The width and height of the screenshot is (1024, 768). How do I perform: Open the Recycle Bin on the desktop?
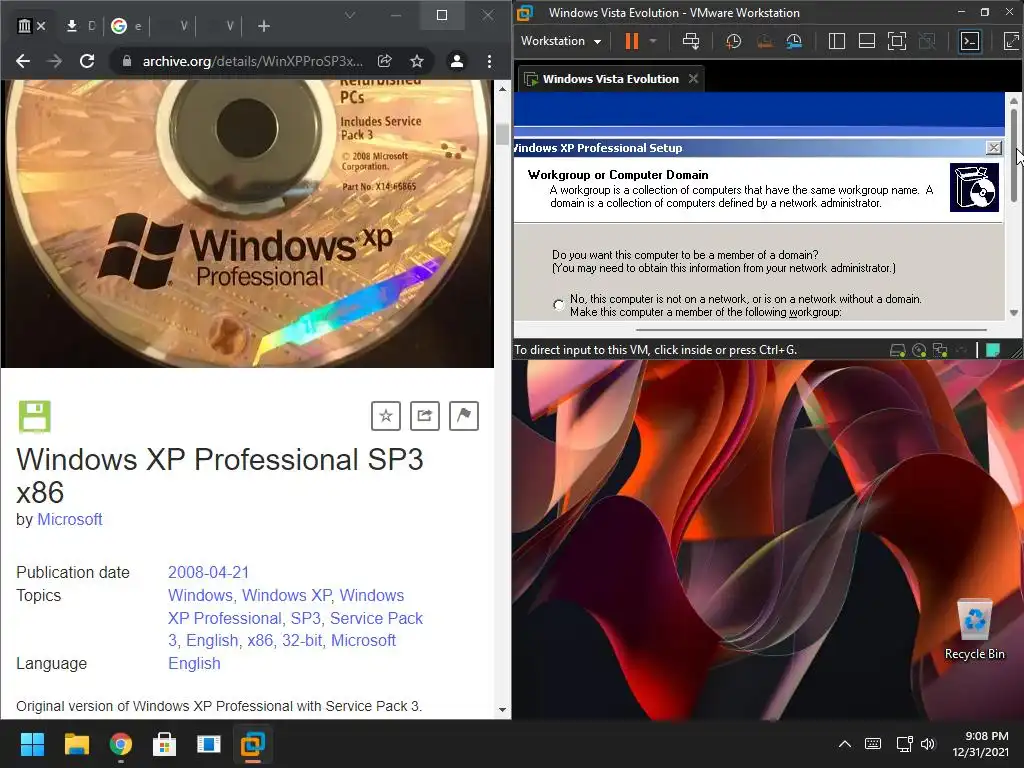pos(974,630)
